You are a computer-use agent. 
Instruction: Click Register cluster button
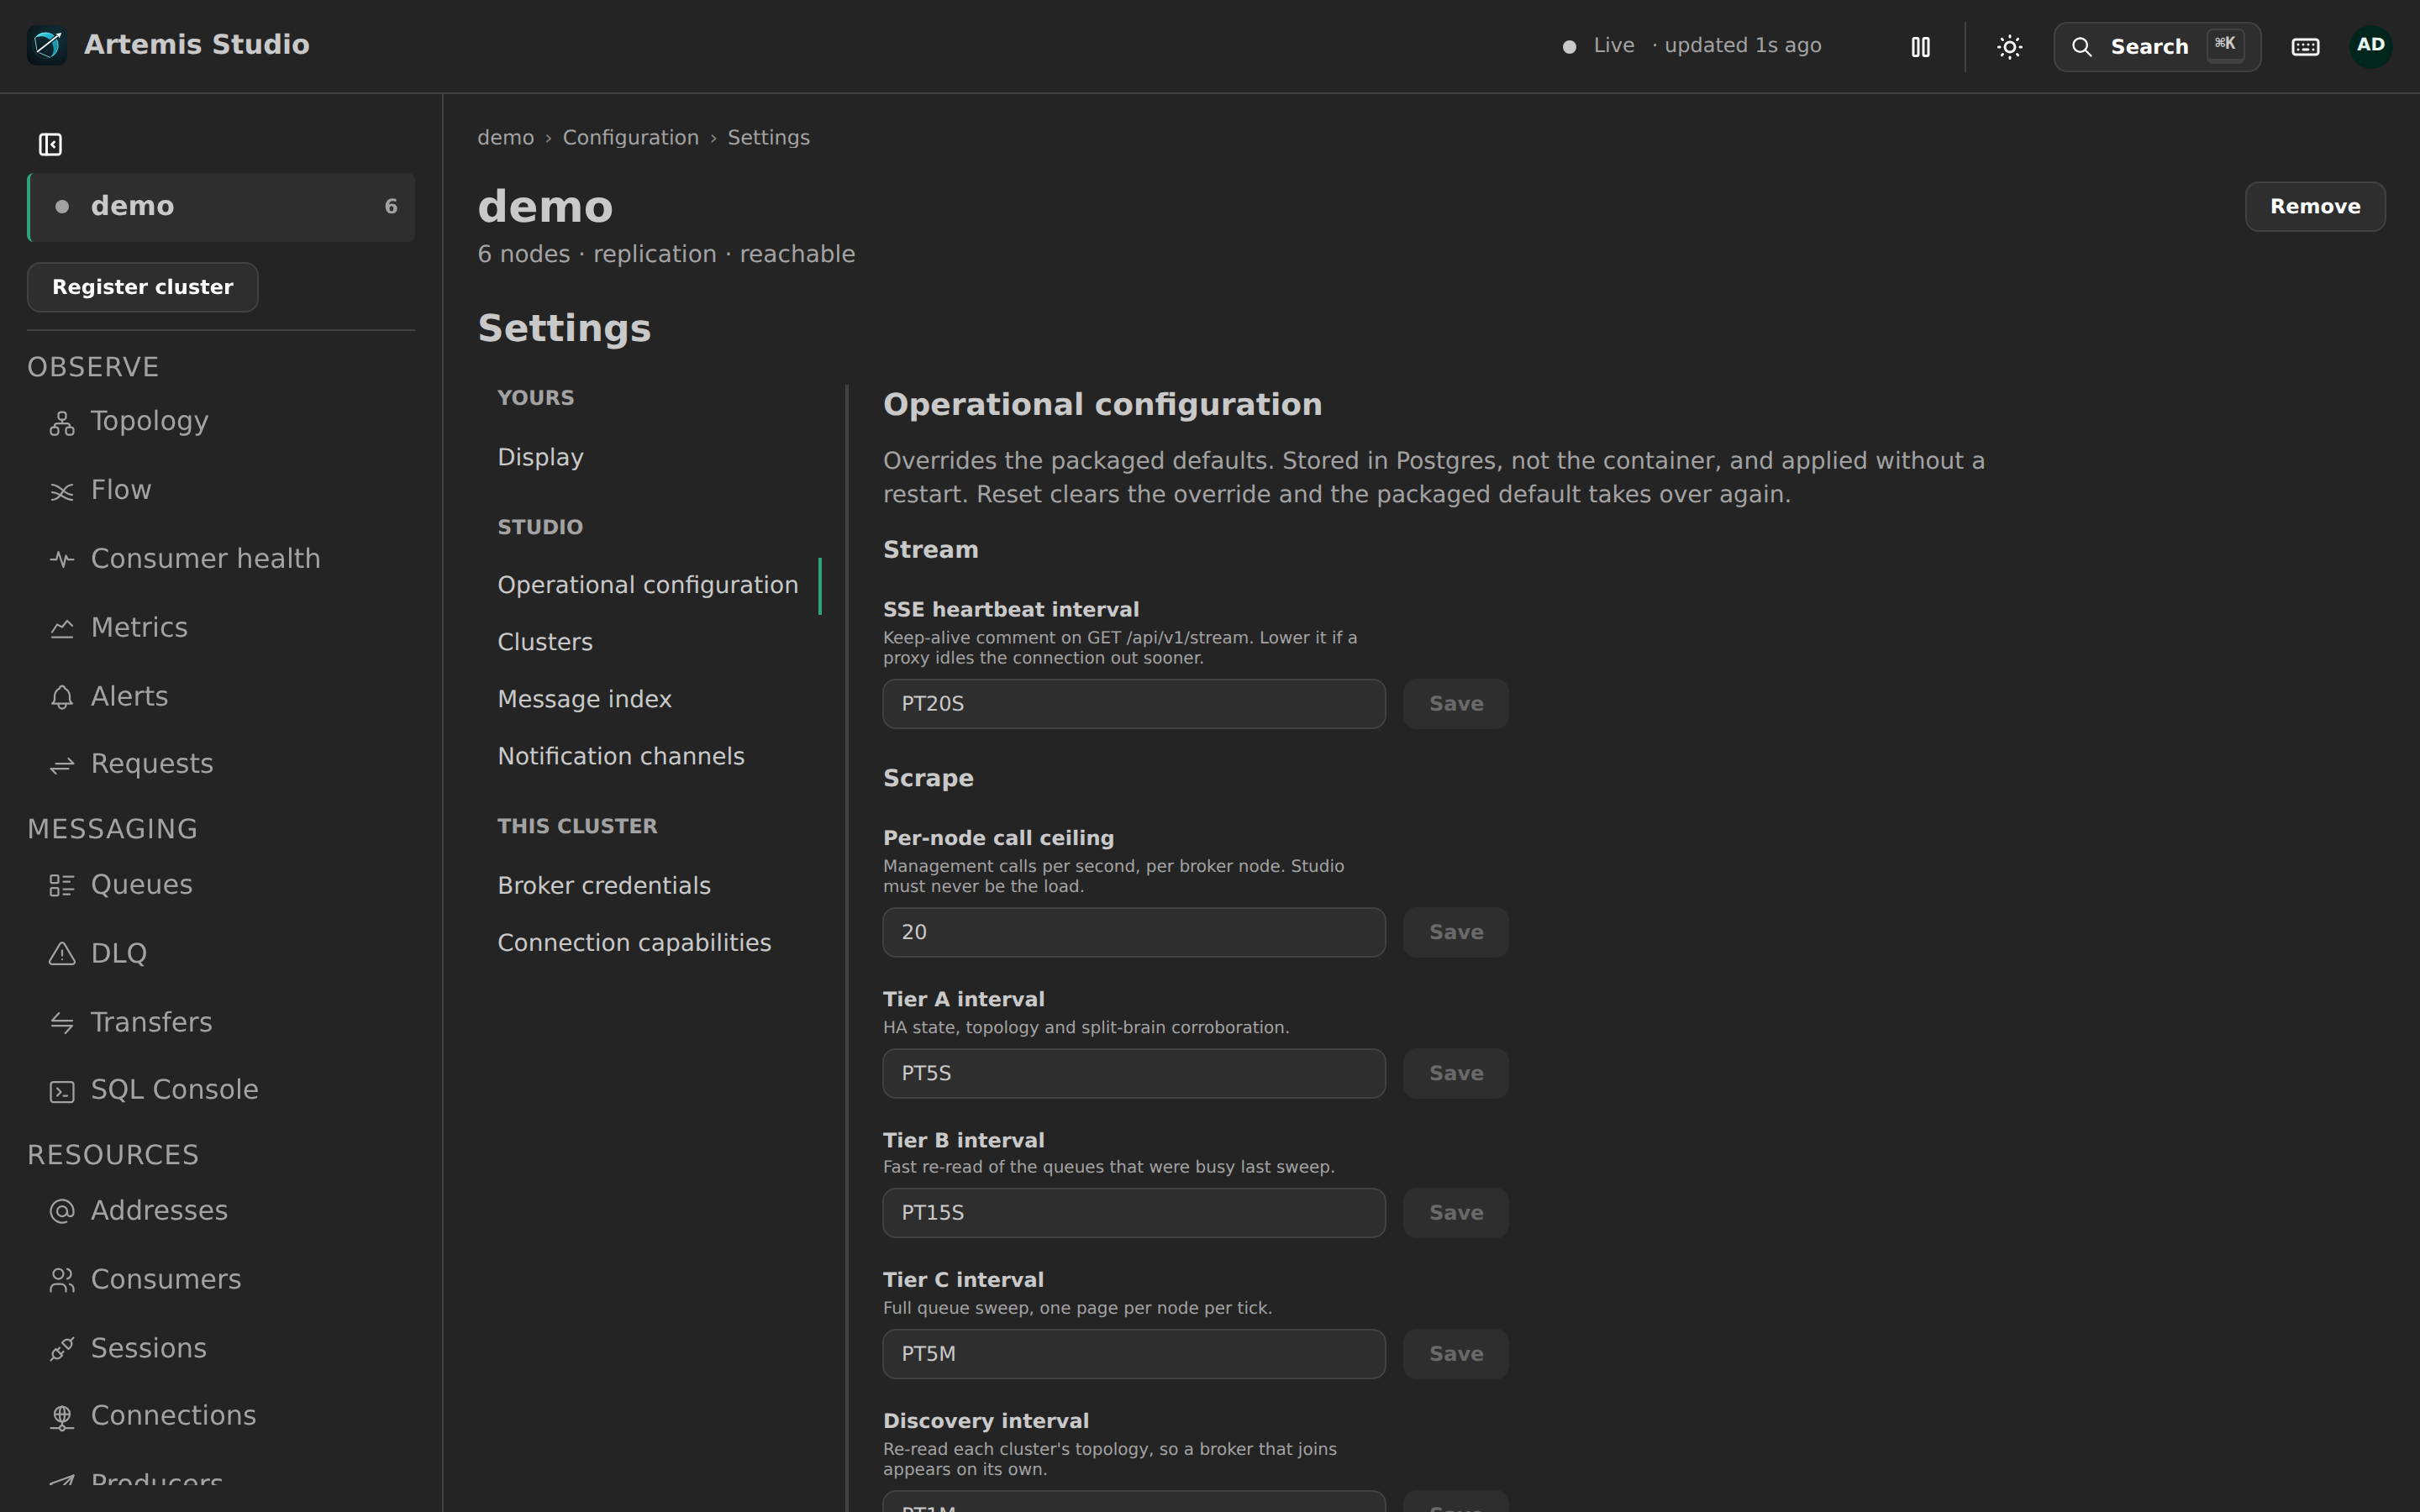click(x=142, y=287)
